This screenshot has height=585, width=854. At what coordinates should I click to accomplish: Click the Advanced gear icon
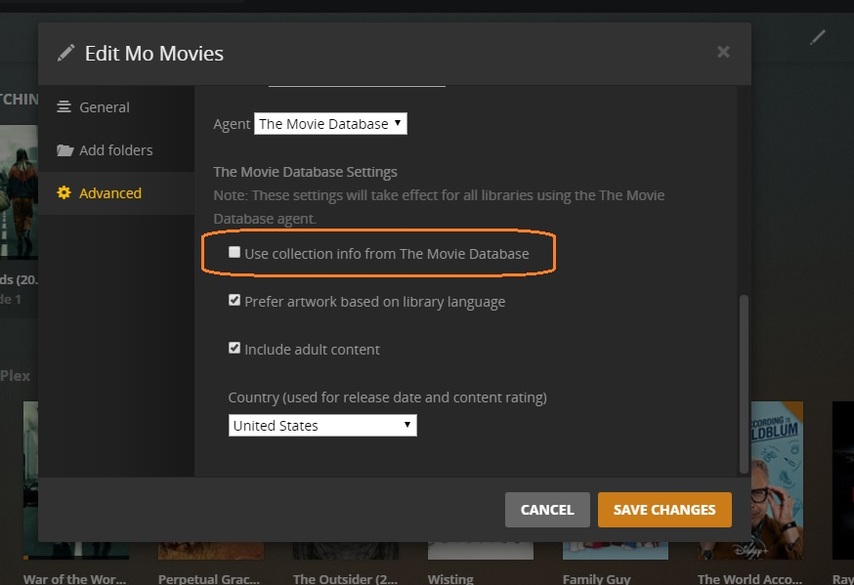pyautogui.click(x=64, y=193)
